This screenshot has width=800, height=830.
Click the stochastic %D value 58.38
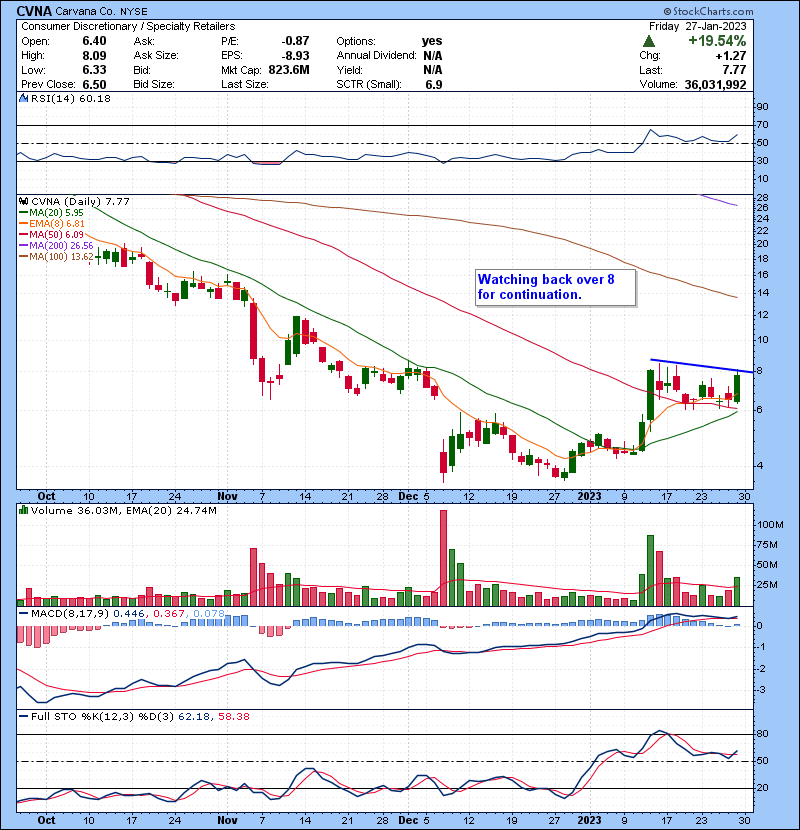(233, 717)
